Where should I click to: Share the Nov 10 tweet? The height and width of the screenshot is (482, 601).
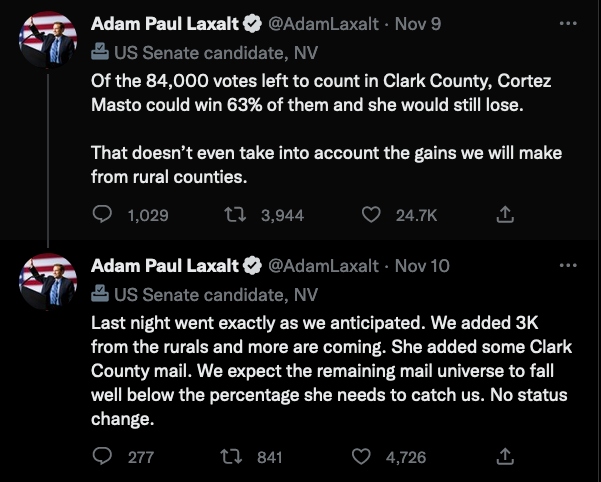pyautogui.click(x=506, y=457)
